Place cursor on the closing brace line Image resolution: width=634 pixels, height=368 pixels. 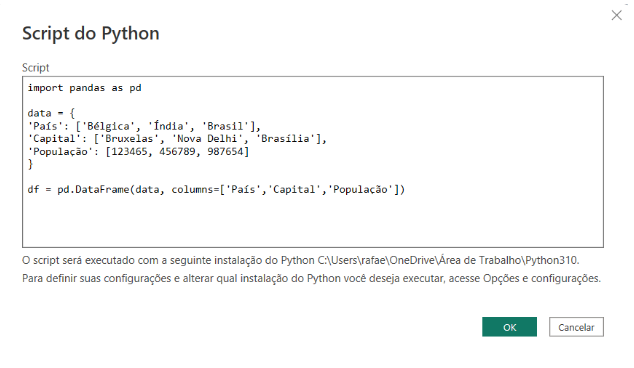[30, 164]
